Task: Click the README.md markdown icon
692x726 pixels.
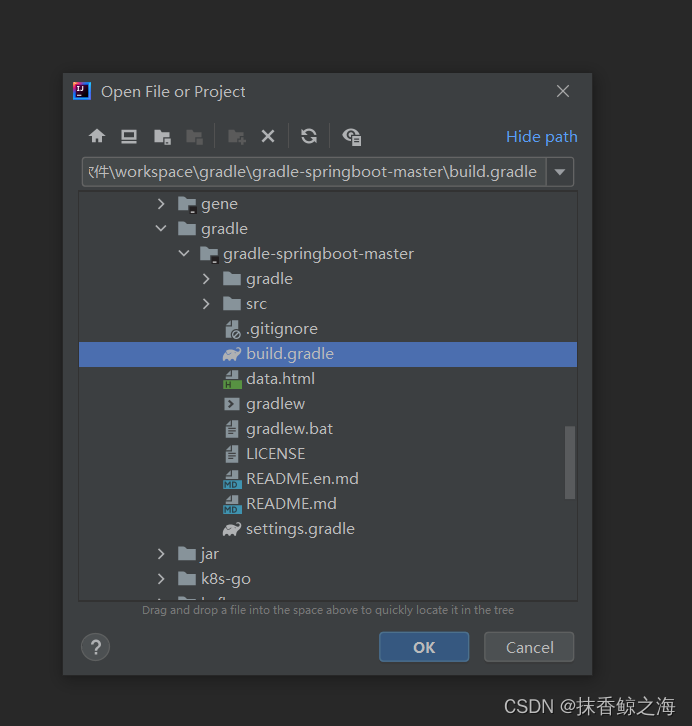Action: pos(232,504)
